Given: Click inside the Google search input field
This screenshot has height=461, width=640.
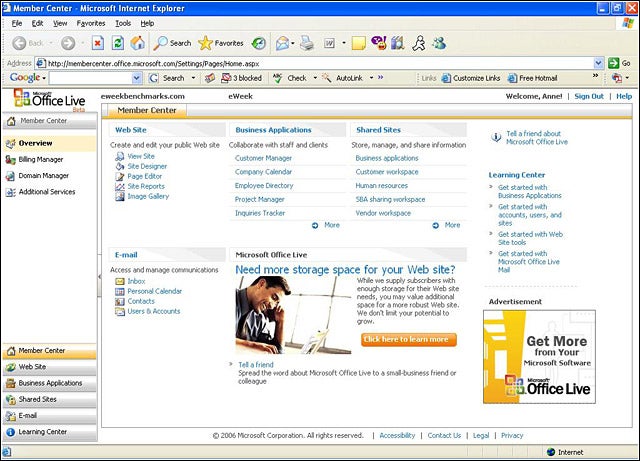Looking at the screenshot, I should tap(91, 78).
